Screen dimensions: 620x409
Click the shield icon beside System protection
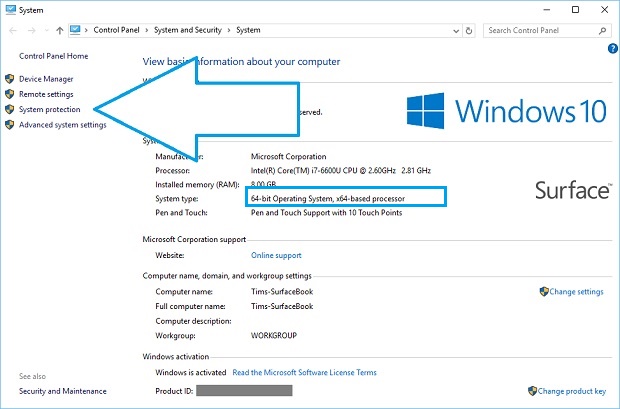tap(10, 109)
